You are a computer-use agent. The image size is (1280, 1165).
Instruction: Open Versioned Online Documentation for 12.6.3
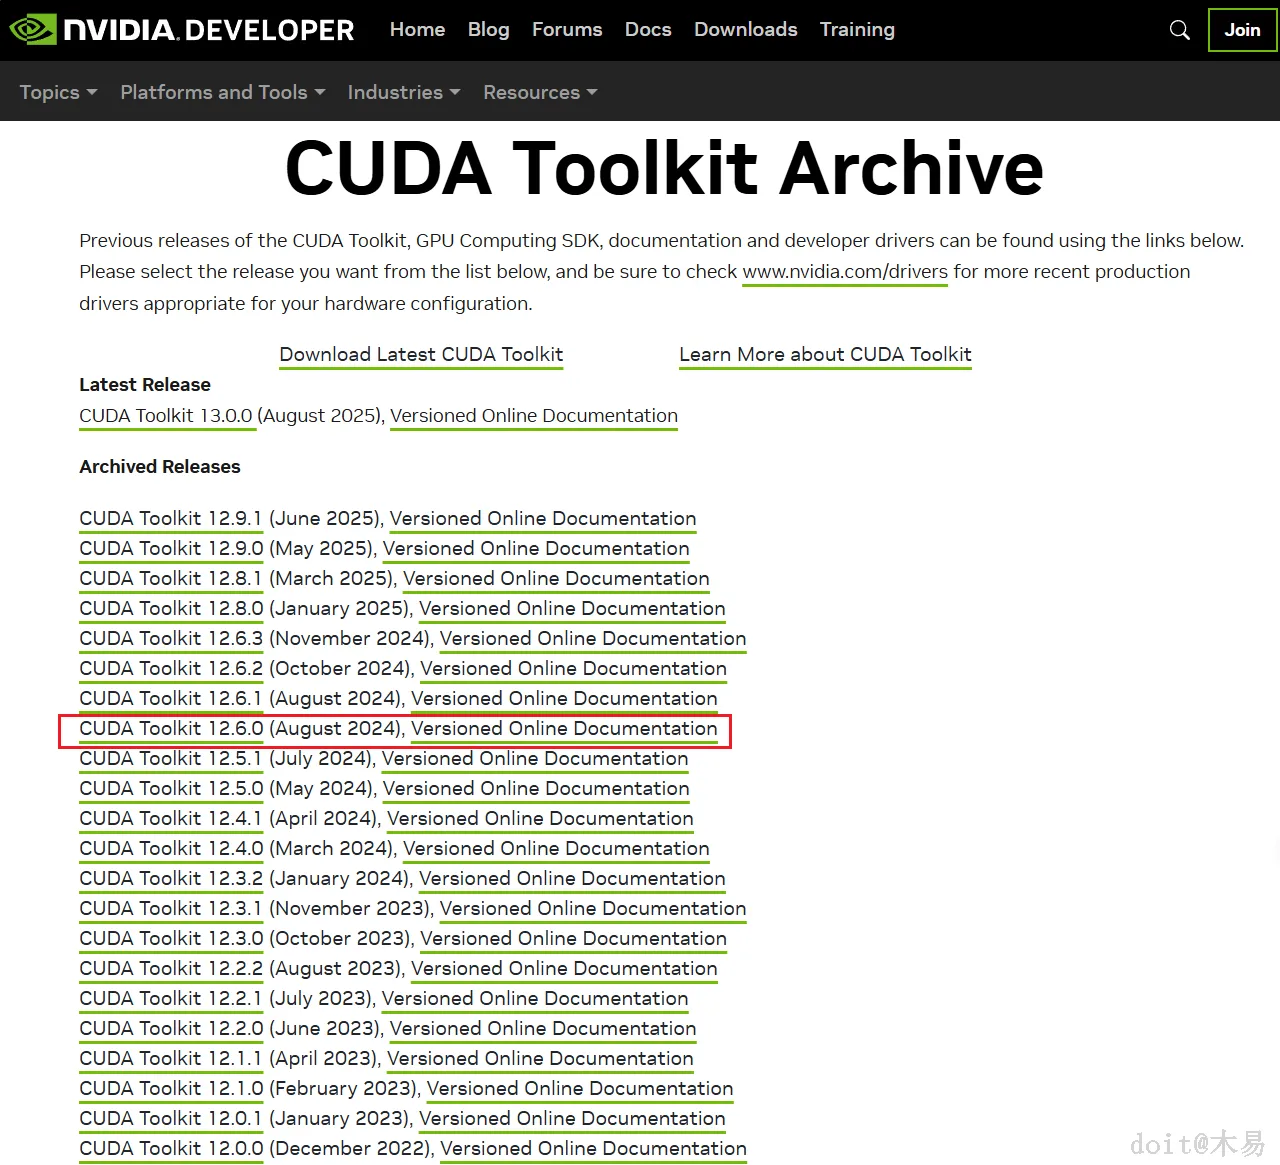593,639
